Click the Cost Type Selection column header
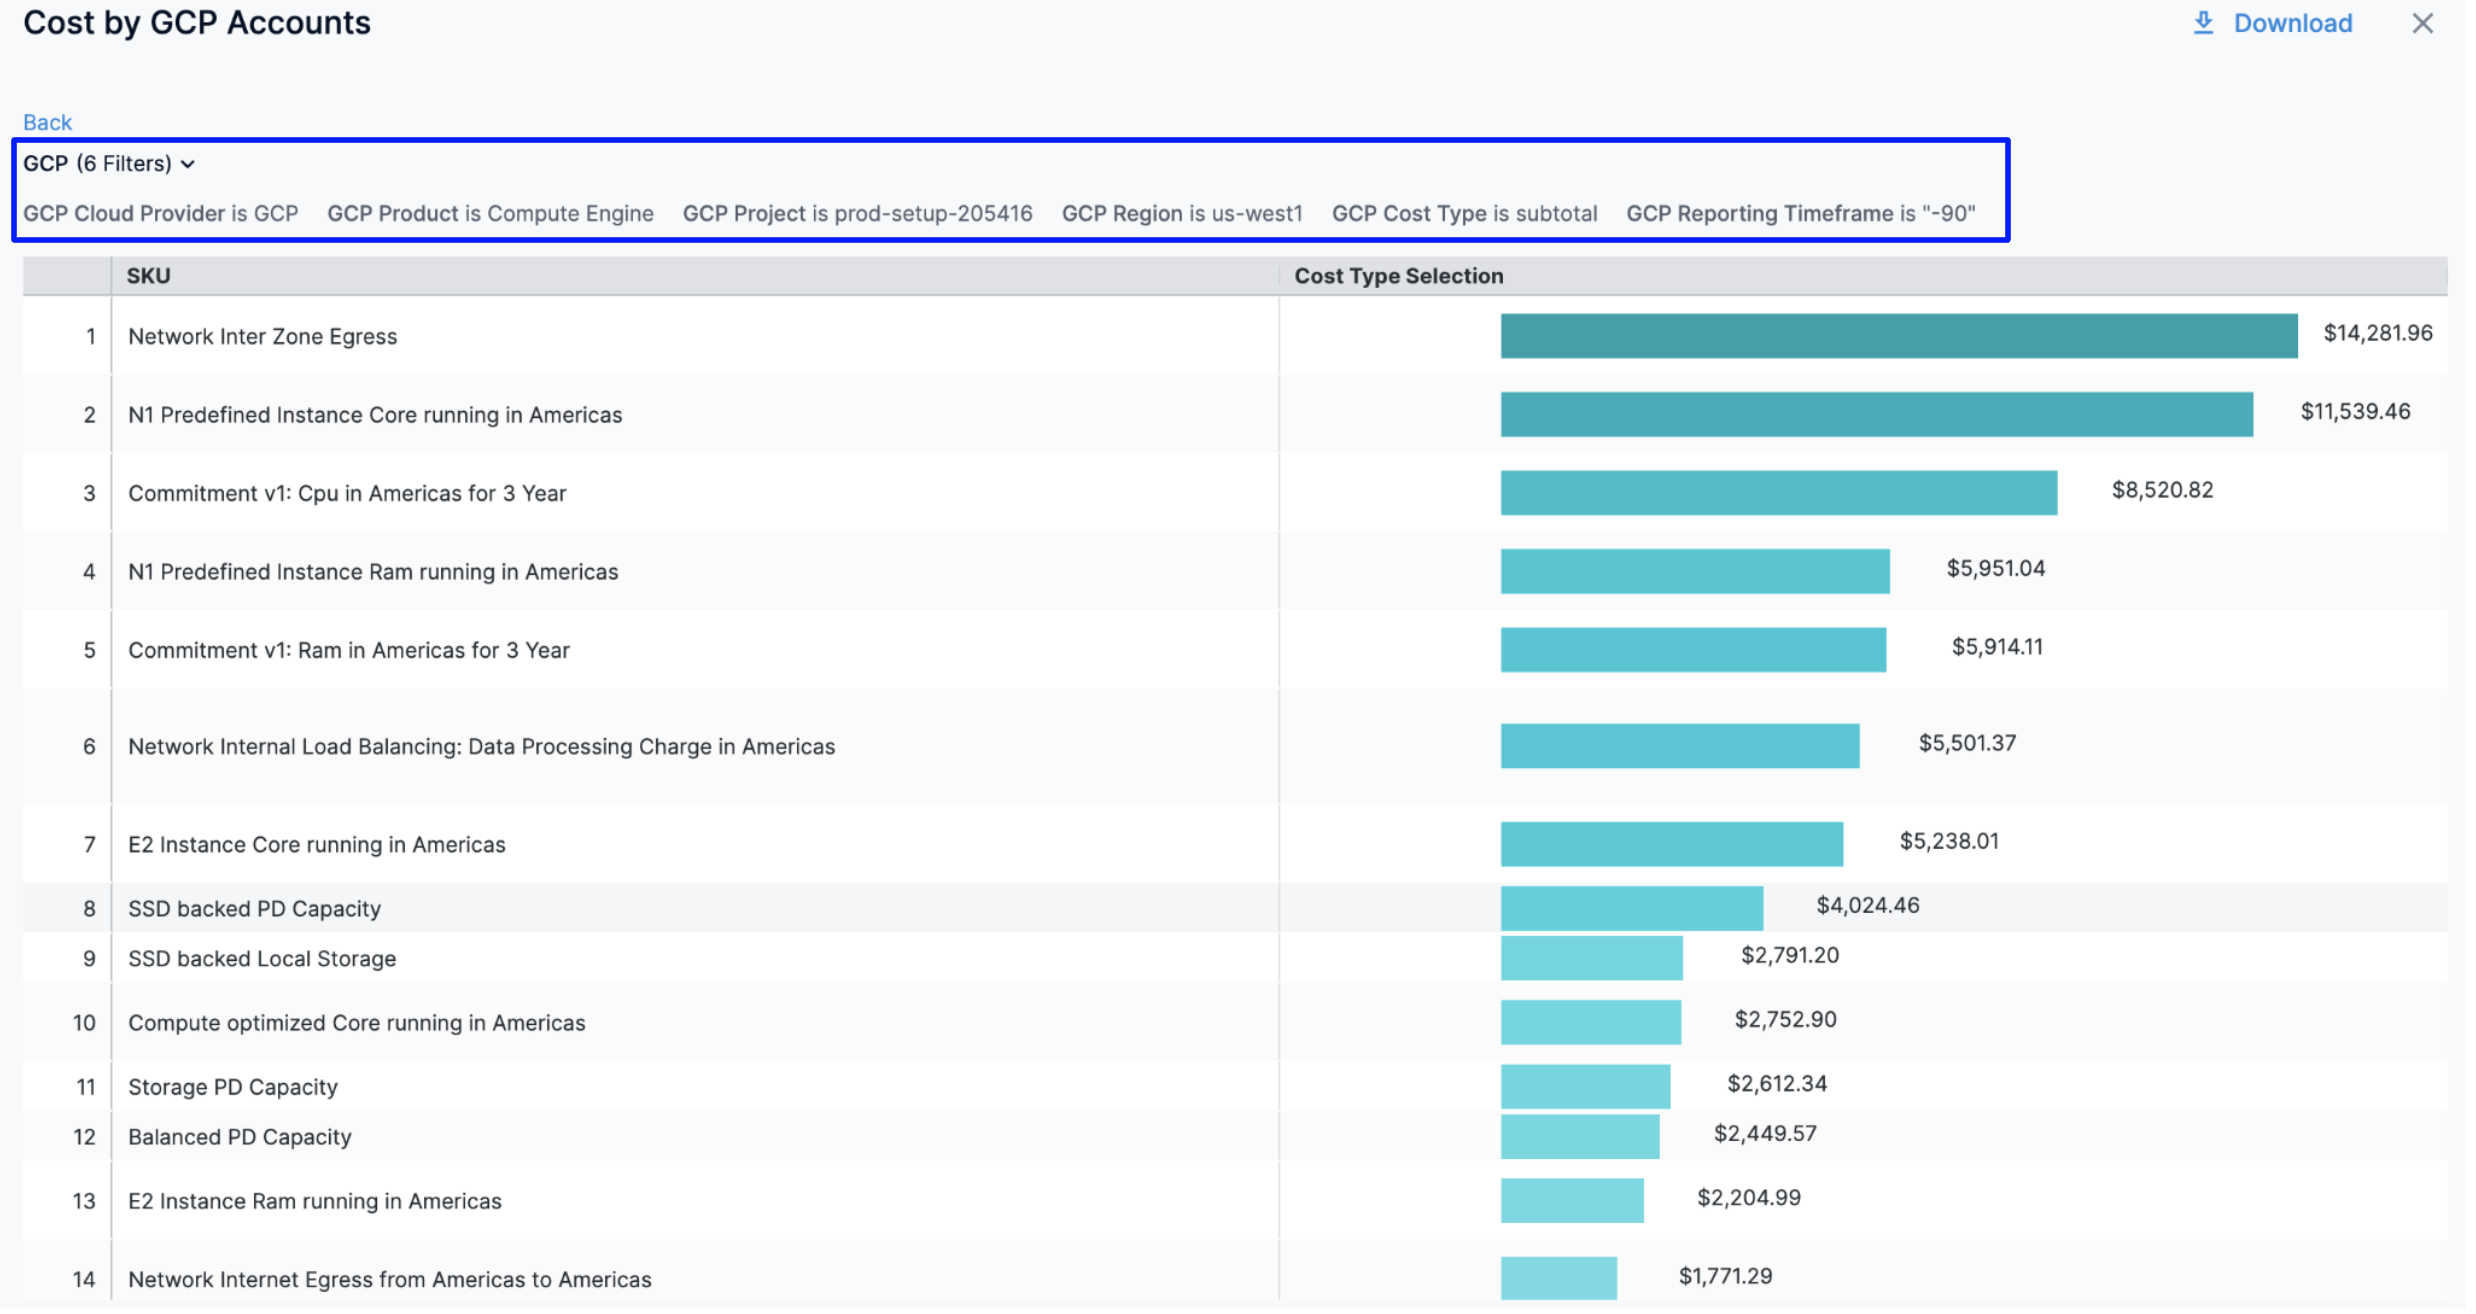Image resolution: width=2476 pixels, height=1314 pixels. 1398,276
